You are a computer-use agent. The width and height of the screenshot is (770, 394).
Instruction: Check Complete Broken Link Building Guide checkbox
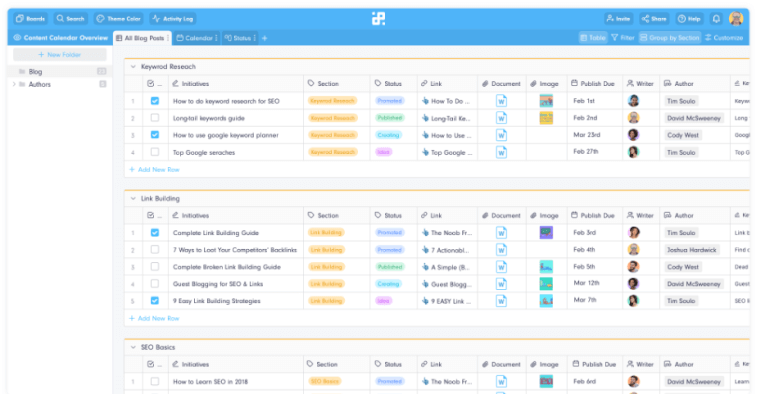click(x=155, y=267)
